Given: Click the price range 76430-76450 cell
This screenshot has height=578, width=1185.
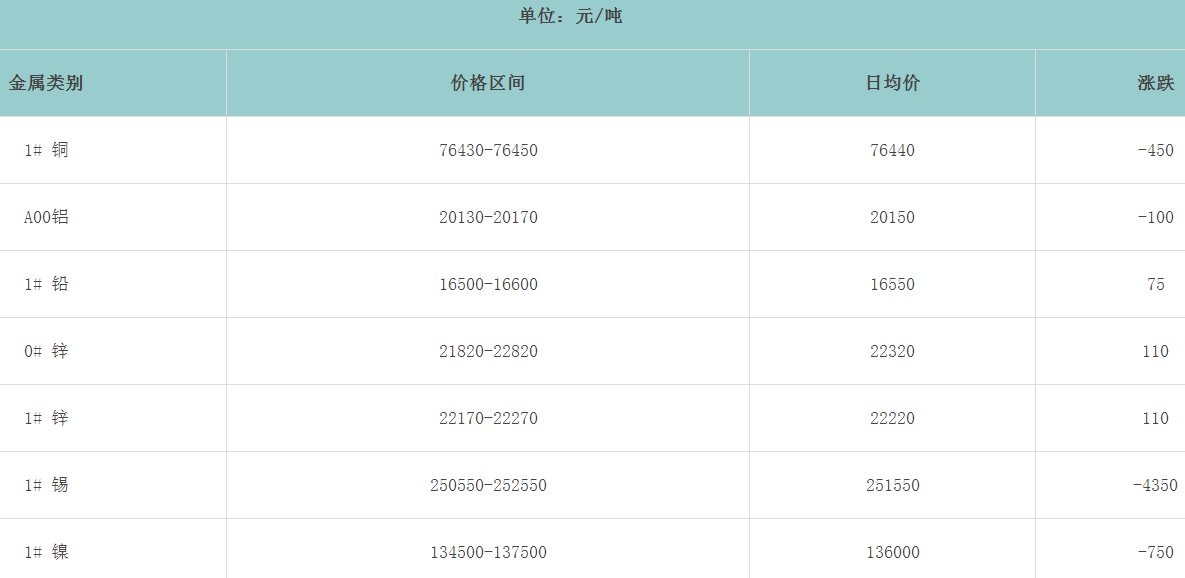Looking at the screenshot, I should tap(488, 150).
